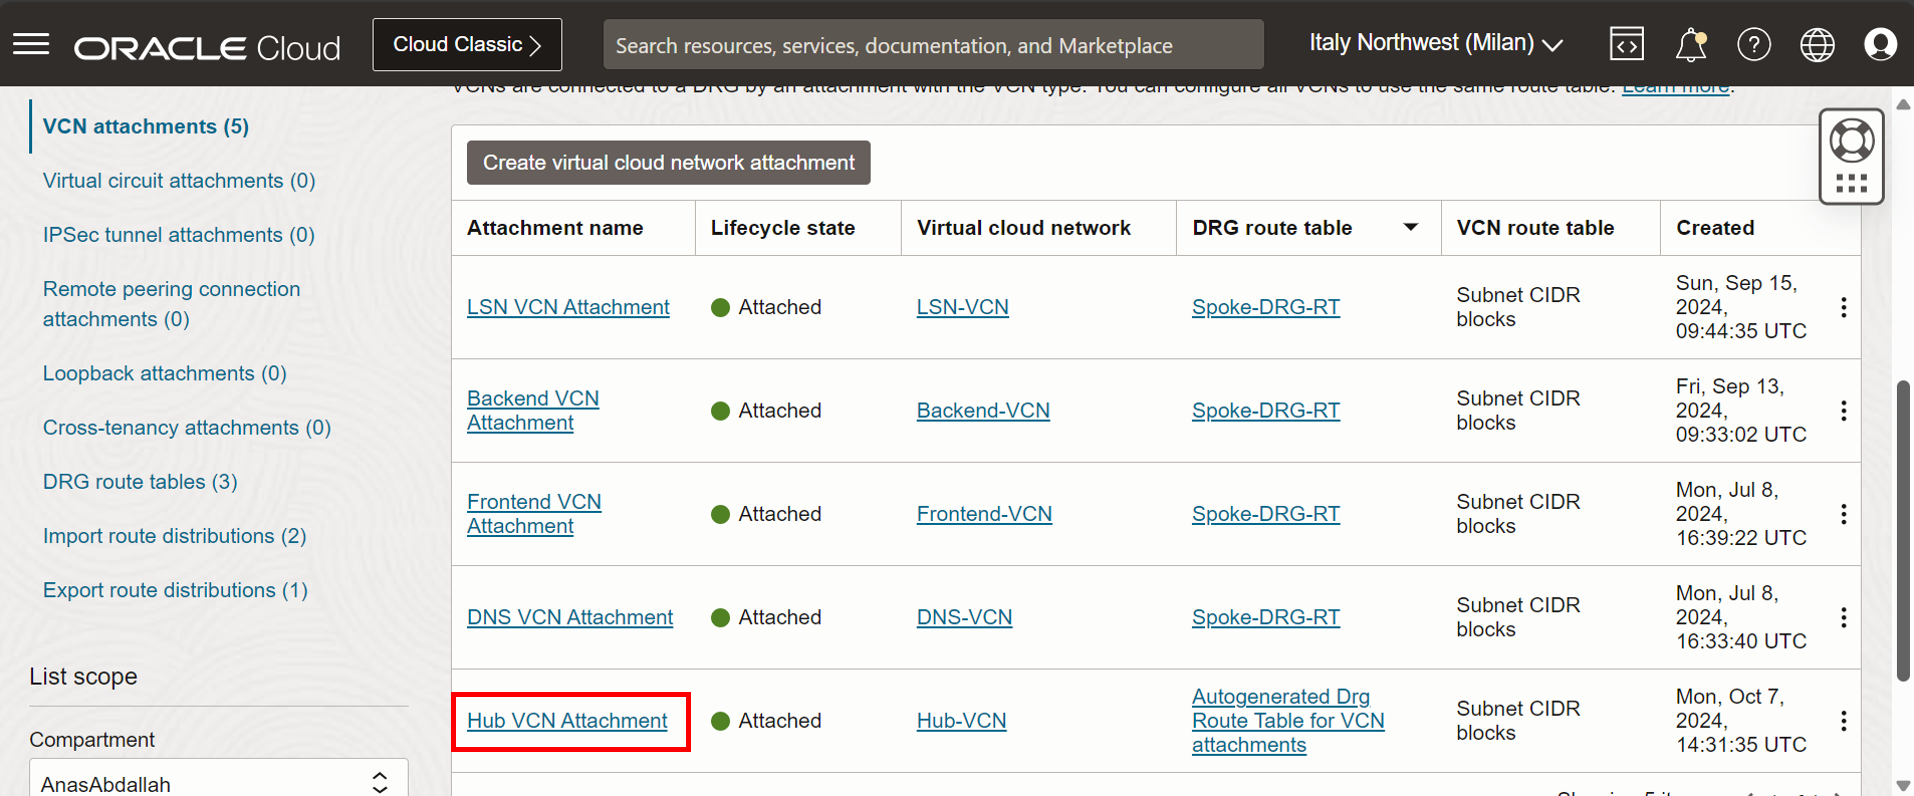Screen dimensions: 1914x796
Task: Open the Backend-VCN network link
Action: pyautogui.click(x=984, y=411)
